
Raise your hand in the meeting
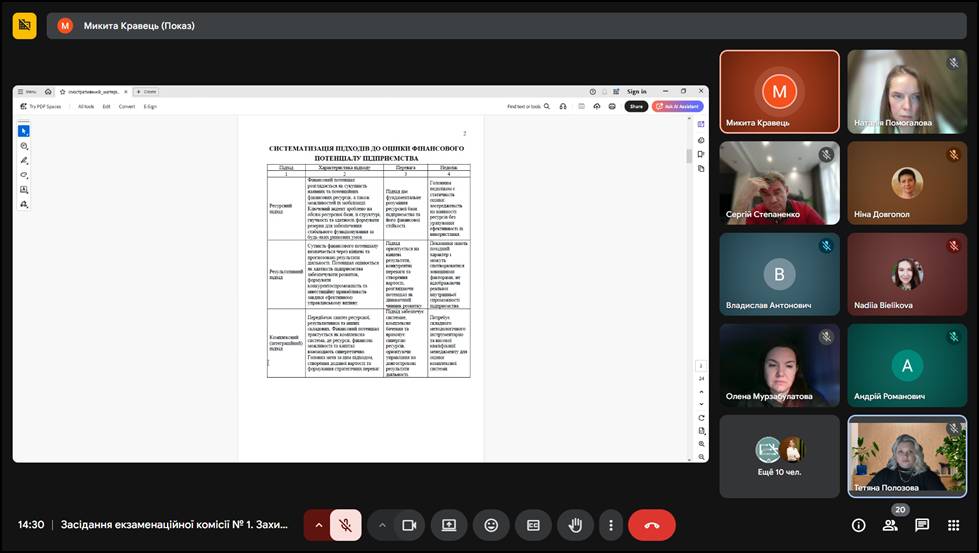[575, 525]
